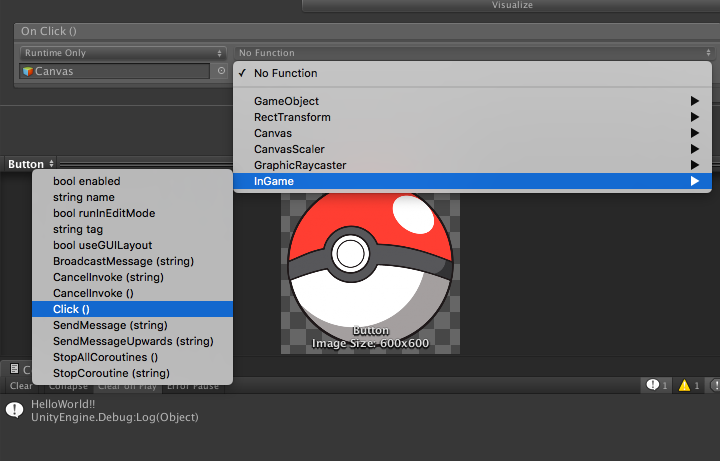Choose StopCoroutine (string) function
This screenshot has height=461, width=720.
[132, 373]
